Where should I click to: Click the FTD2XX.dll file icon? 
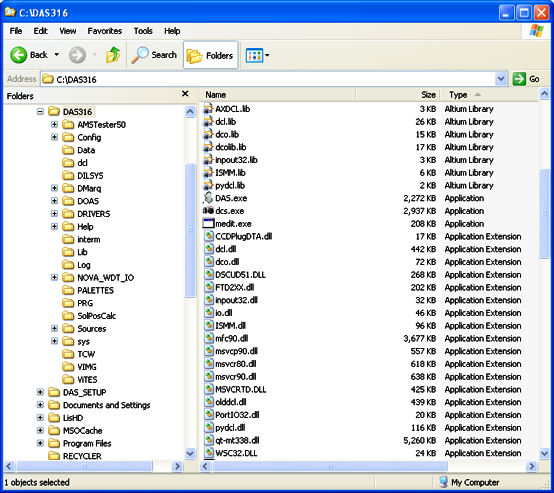coord(209,287)
